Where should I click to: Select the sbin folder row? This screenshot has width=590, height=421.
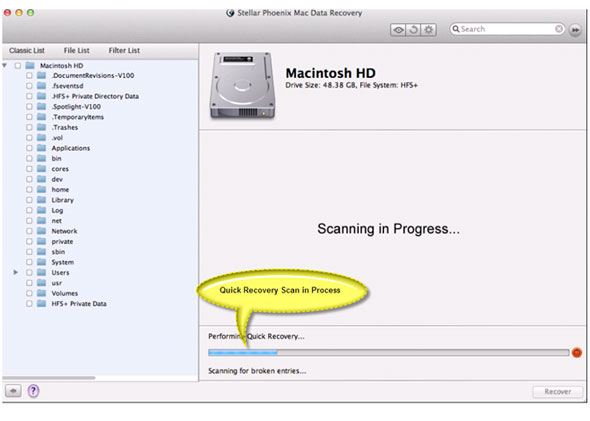pos(100,252)
